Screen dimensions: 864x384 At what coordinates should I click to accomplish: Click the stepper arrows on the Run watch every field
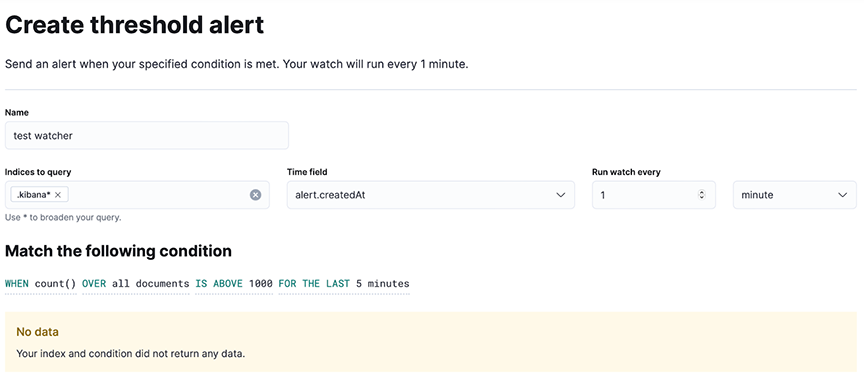tap(701, 194)
